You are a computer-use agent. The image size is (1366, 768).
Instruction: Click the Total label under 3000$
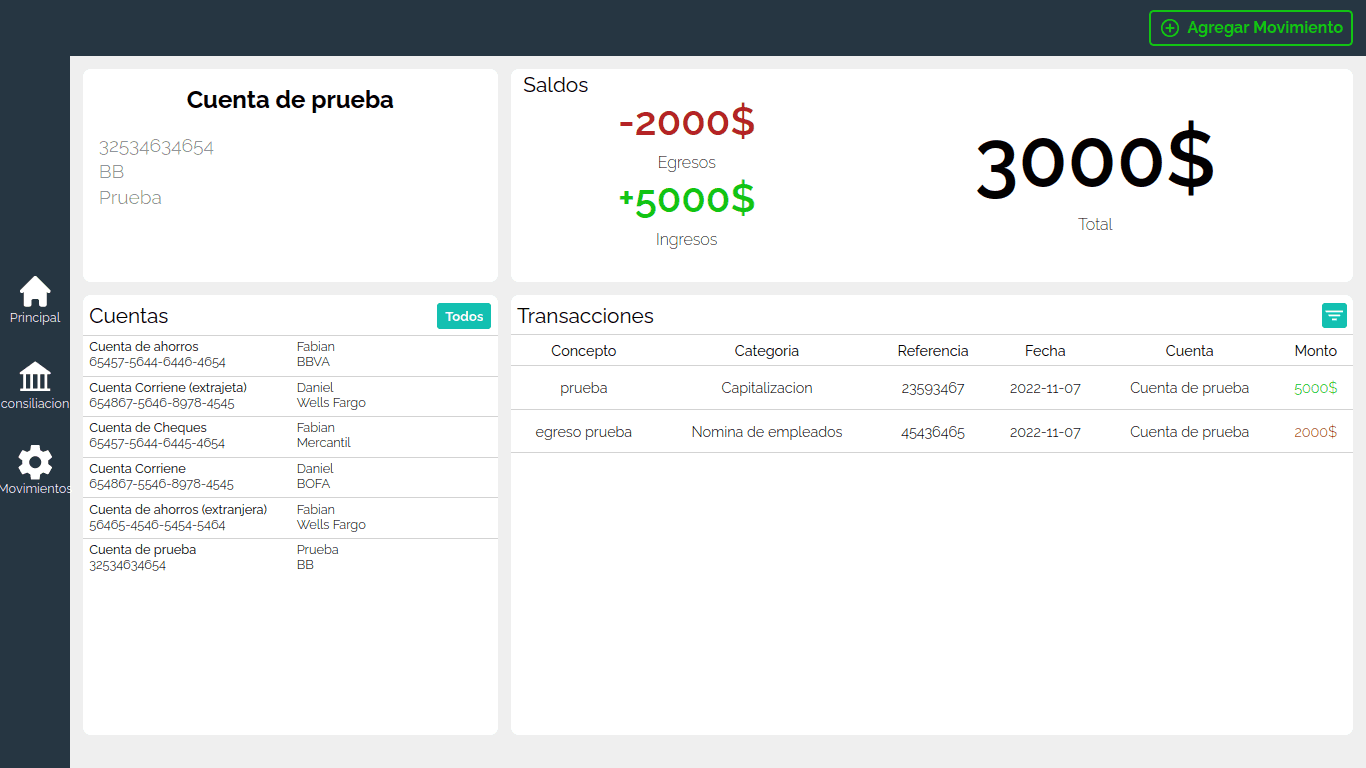[x=1095, y=225]
